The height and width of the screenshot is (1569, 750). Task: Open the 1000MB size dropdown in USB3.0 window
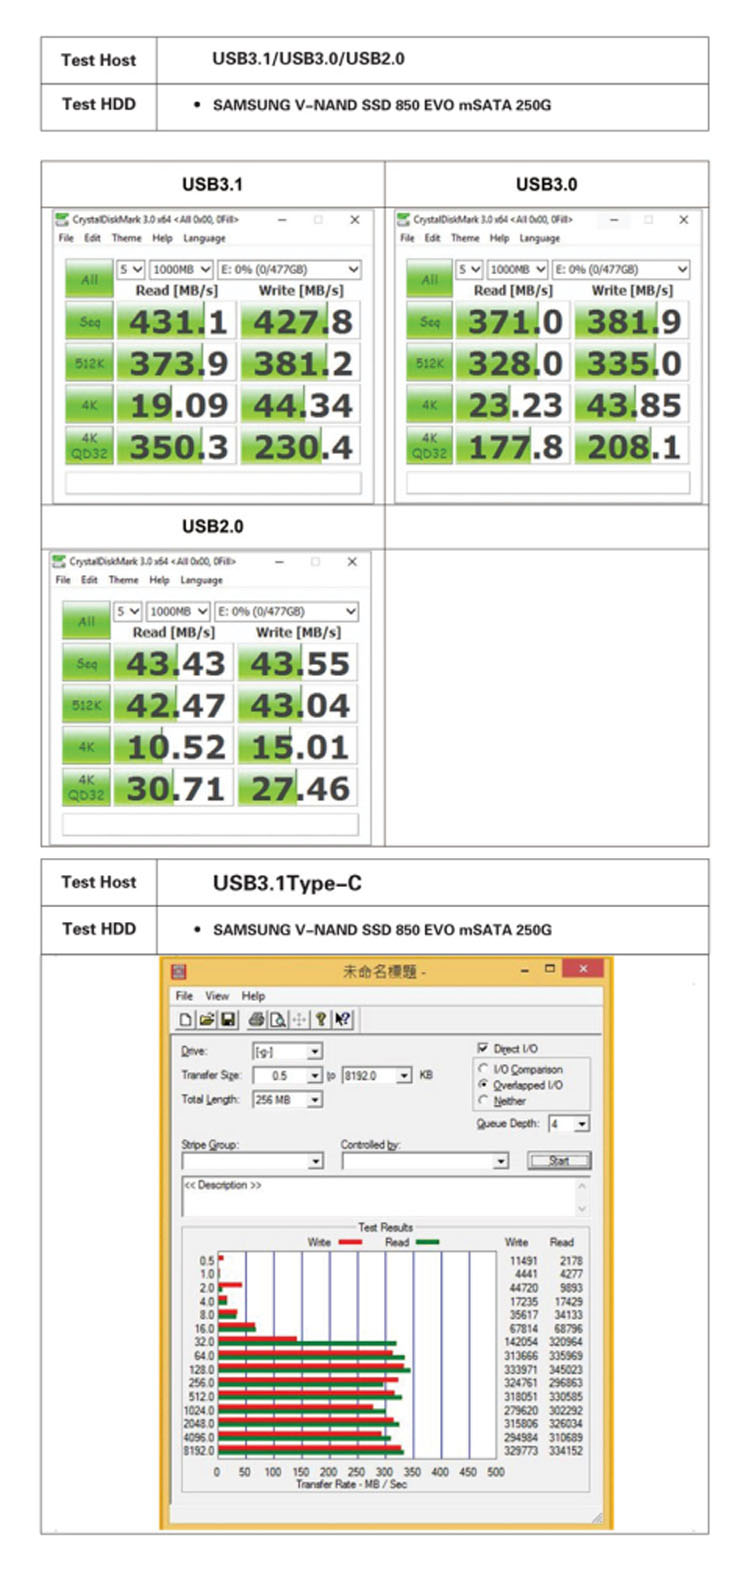coord(516,269)
